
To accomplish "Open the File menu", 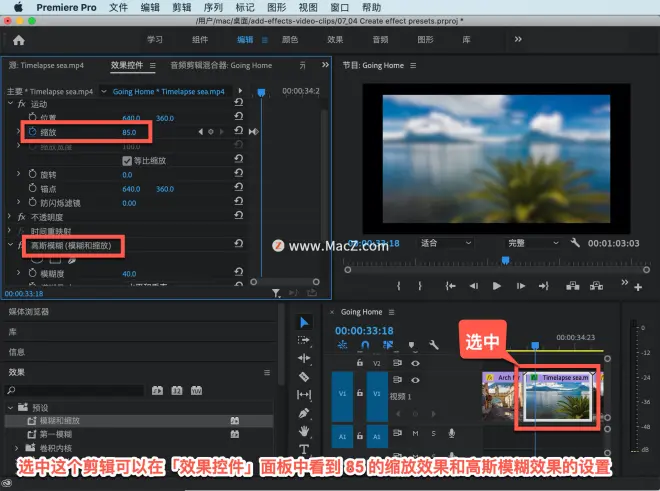I will pos(118,7).
